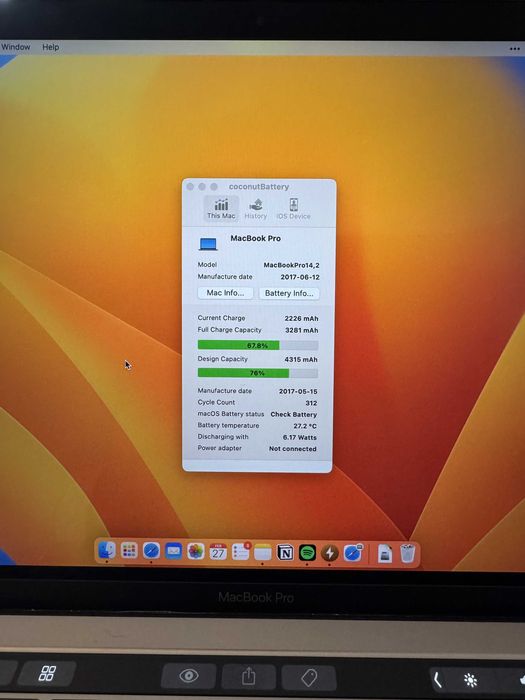Open Calendar showing 27 in the Dock

218,552
